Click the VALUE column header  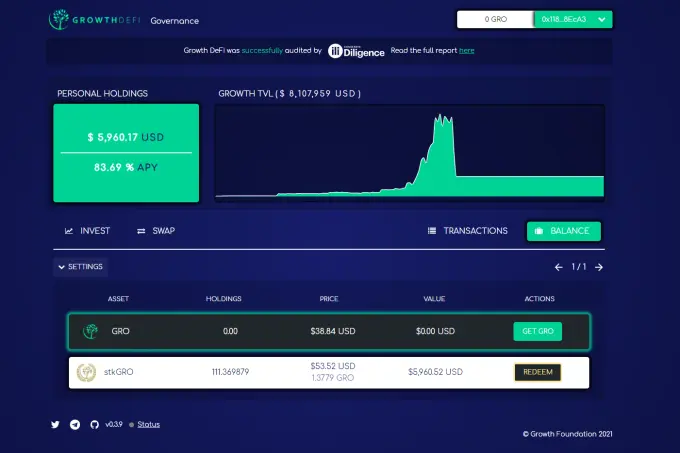tap(435, 299)
